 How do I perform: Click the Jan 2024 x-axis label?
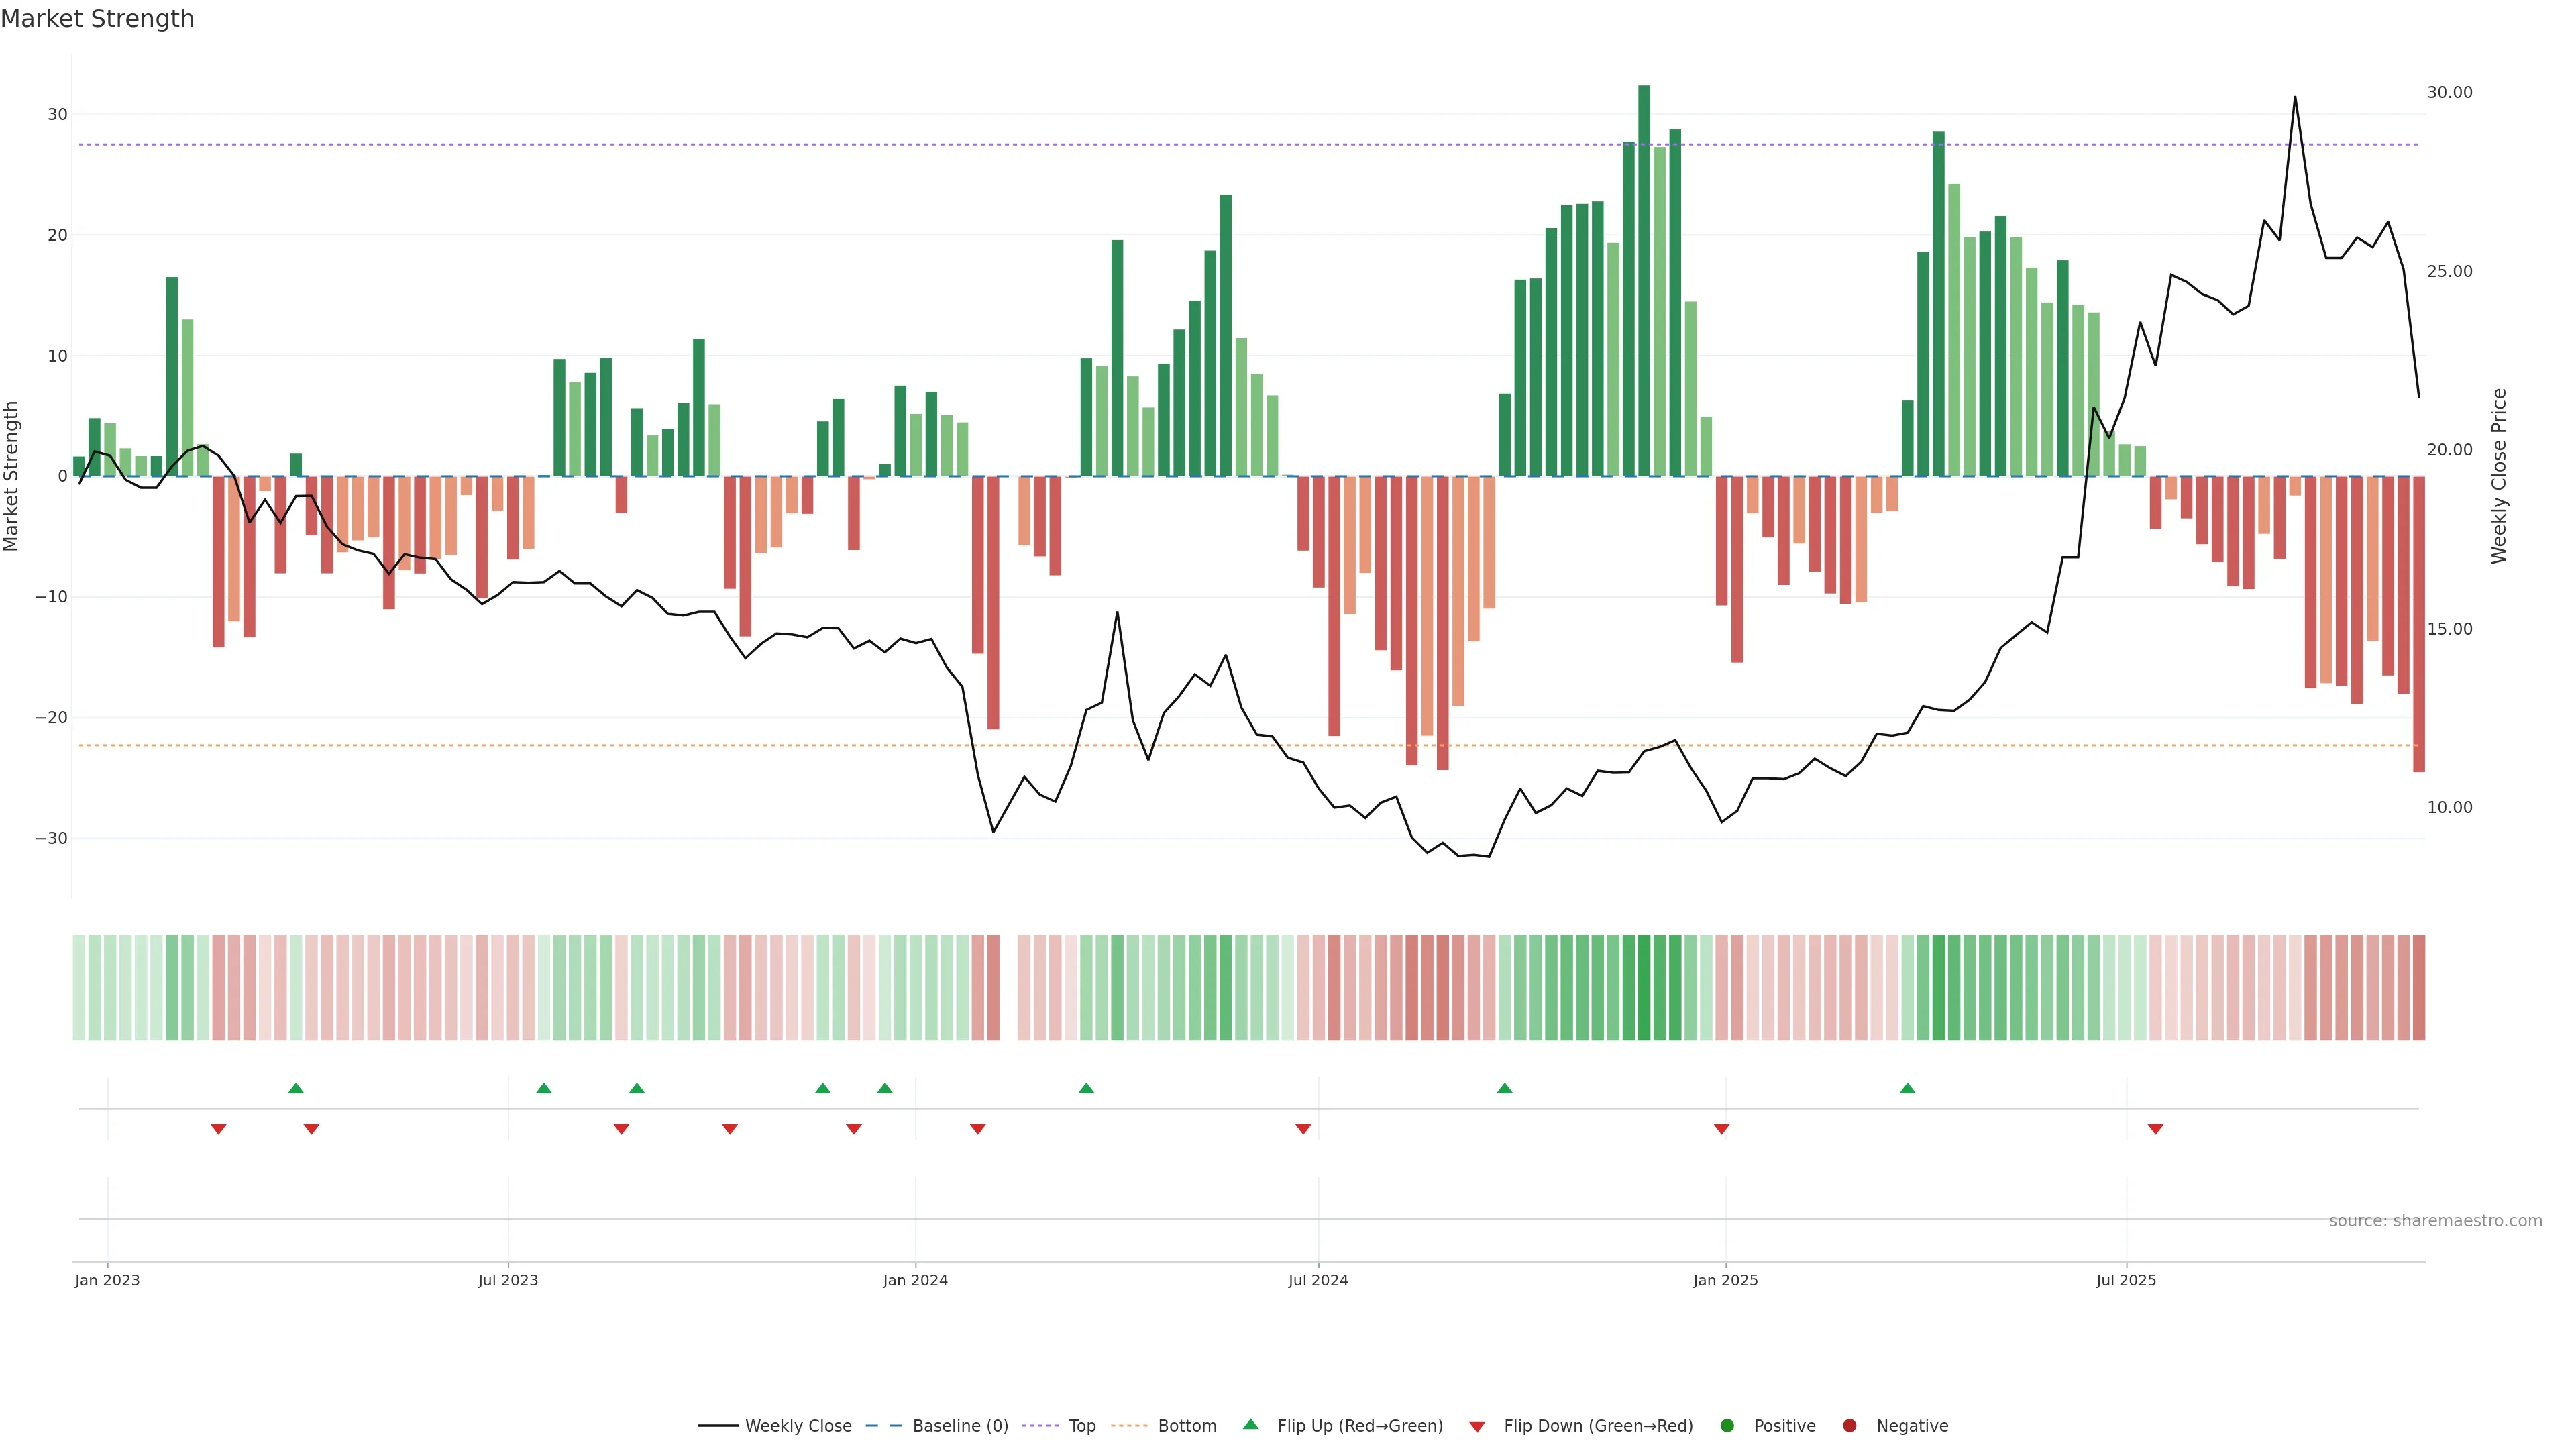pos(915,1280)
